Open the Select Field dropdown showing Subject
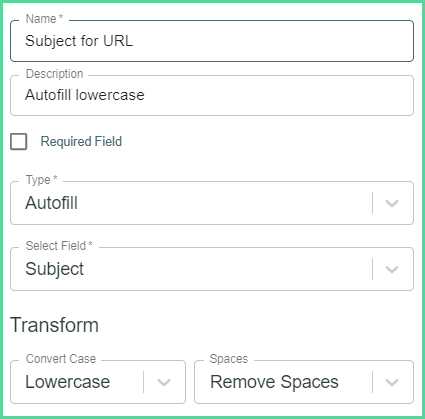 (x=212, y=269)
